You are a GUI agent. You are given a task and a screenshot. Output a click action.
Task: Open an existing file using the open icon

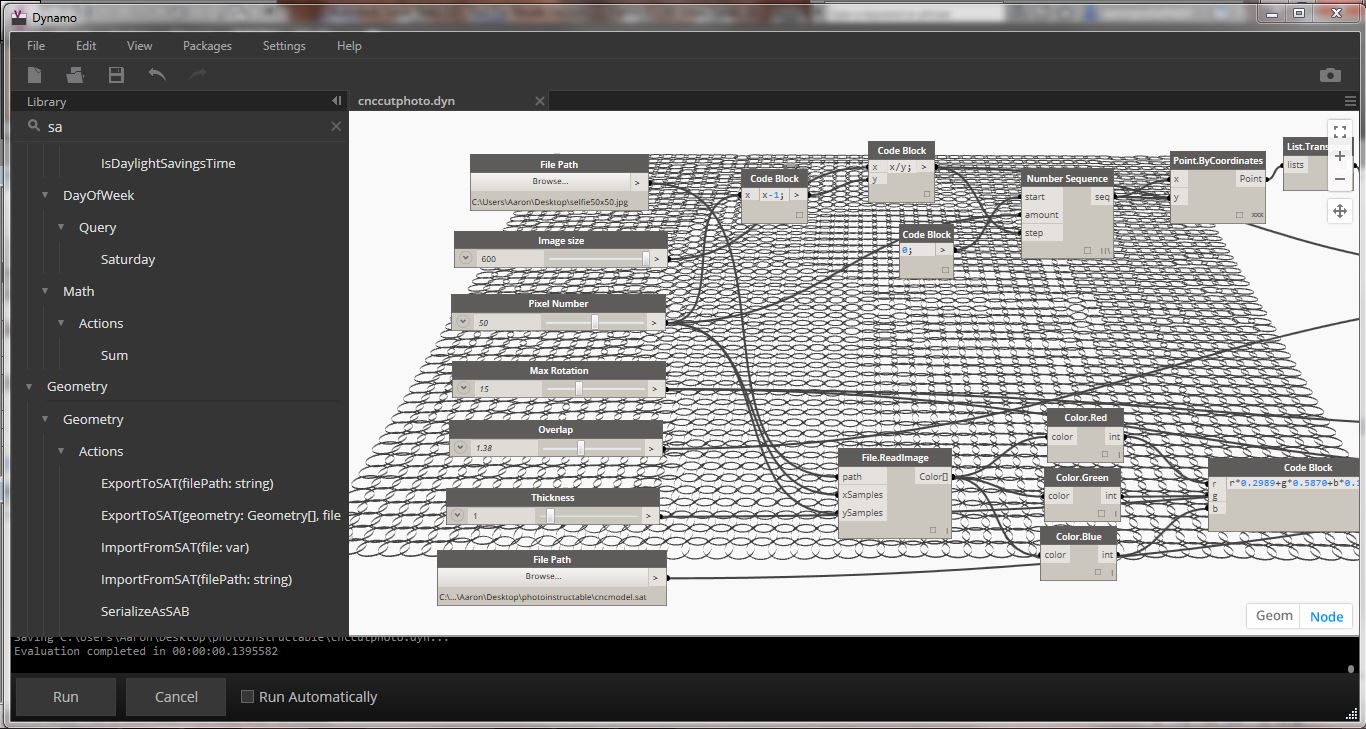click(75, 74)
